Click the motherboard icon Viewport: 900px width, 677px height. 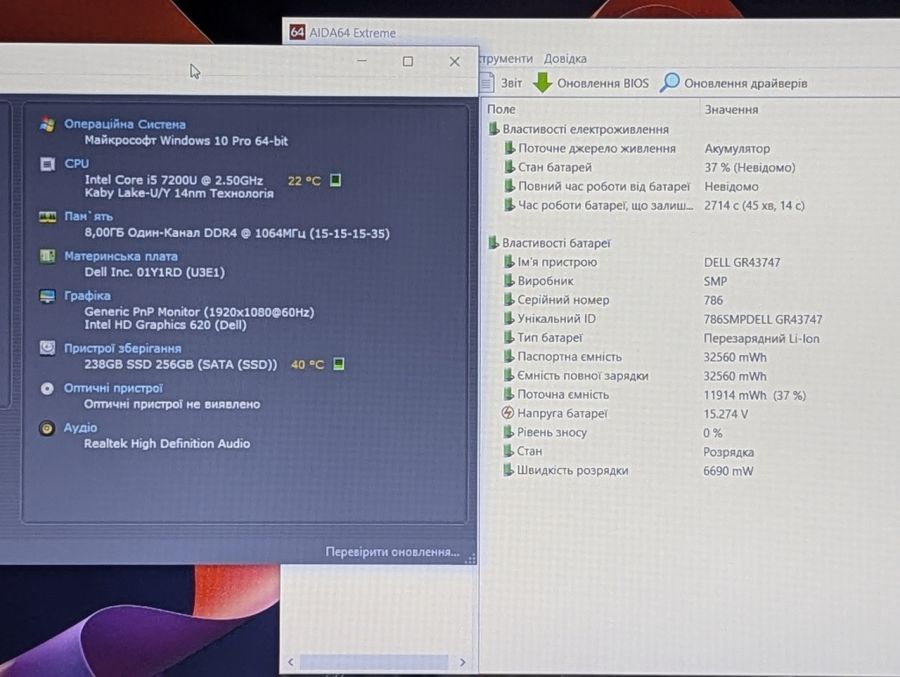point(47,256)
